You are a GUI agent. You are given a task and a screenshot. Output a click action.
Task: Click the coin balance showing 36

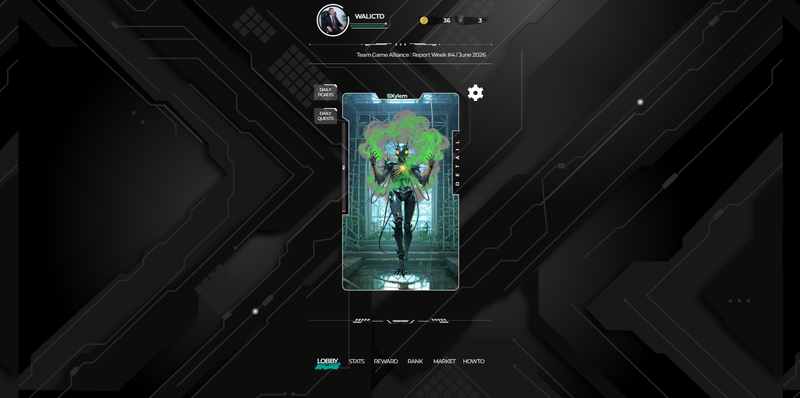(446, 20)
